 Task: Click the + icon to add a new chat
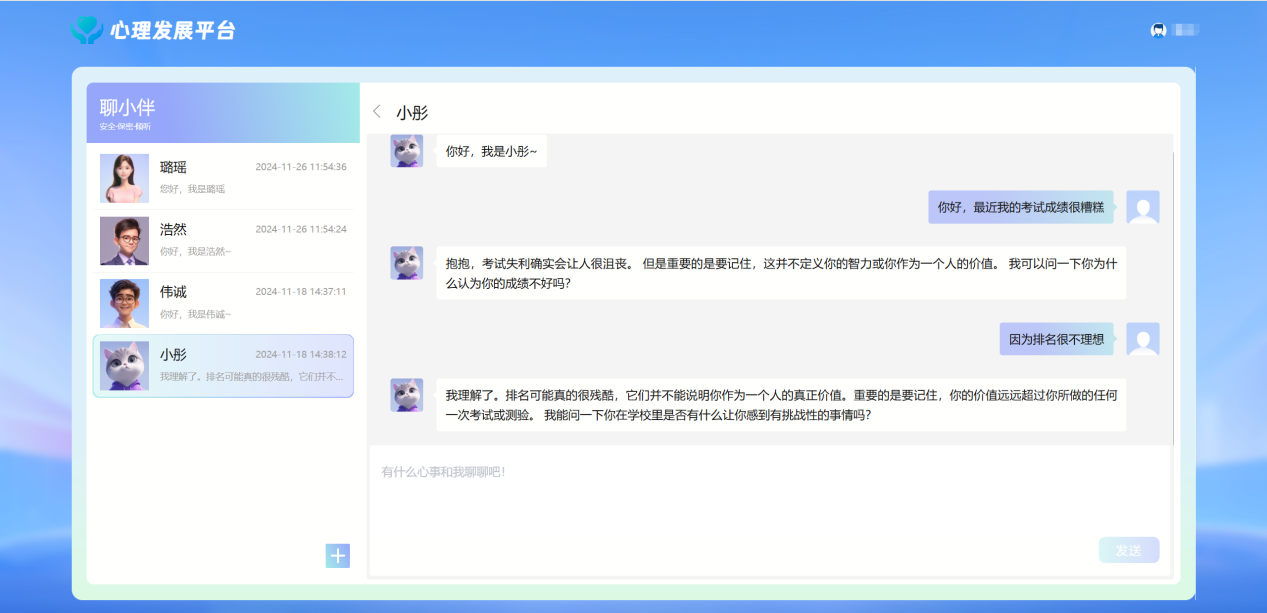[338, 555]
